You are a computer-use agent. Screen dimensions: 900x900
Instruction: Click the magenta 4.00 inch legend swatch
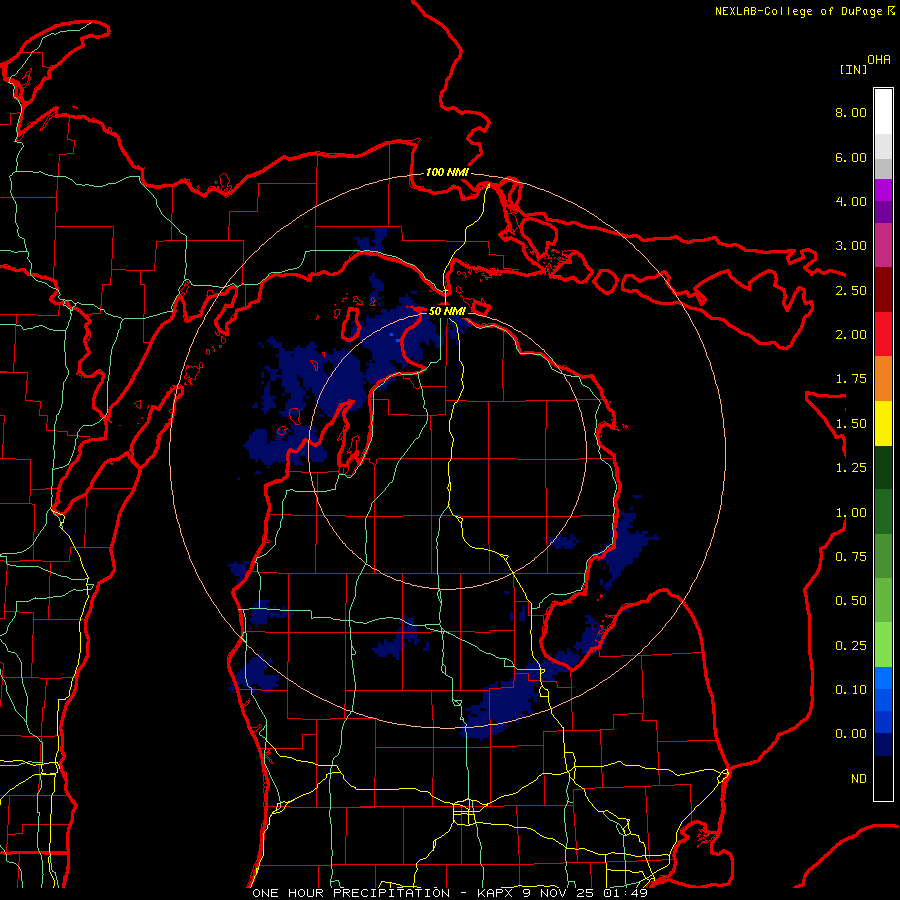[883, 190]
